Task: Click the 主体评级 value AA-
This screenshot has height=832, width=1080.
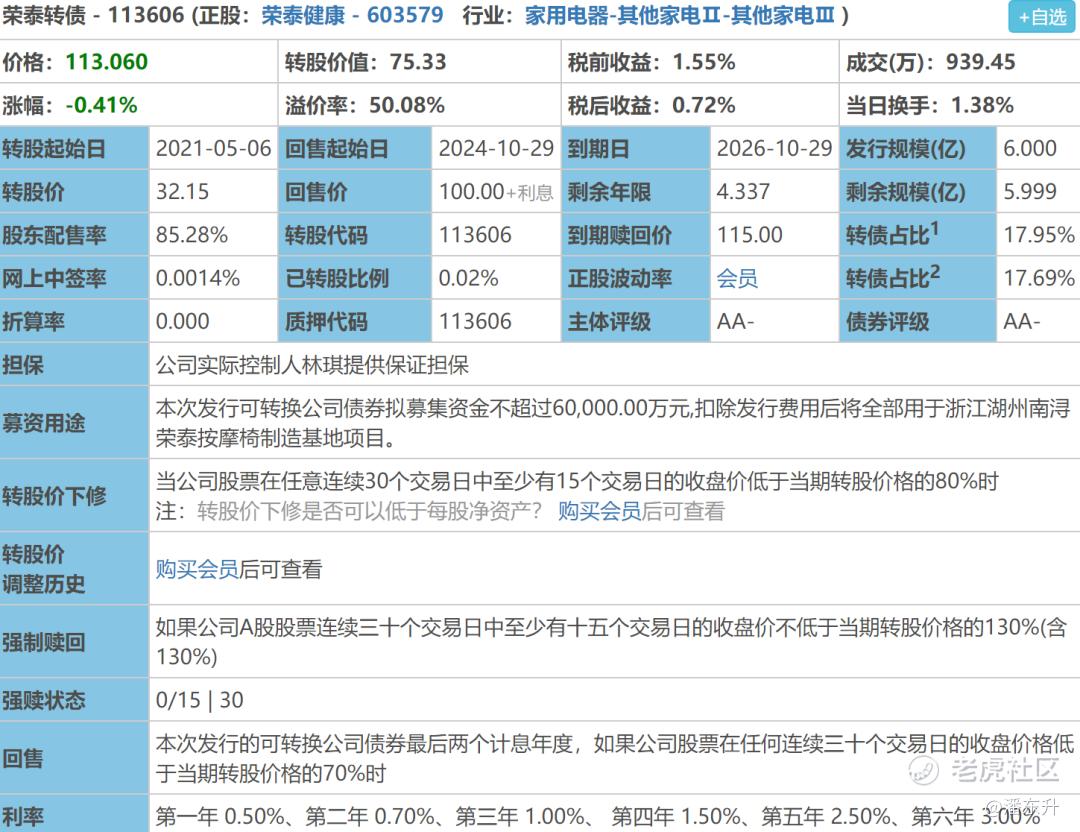Action: 735,322
